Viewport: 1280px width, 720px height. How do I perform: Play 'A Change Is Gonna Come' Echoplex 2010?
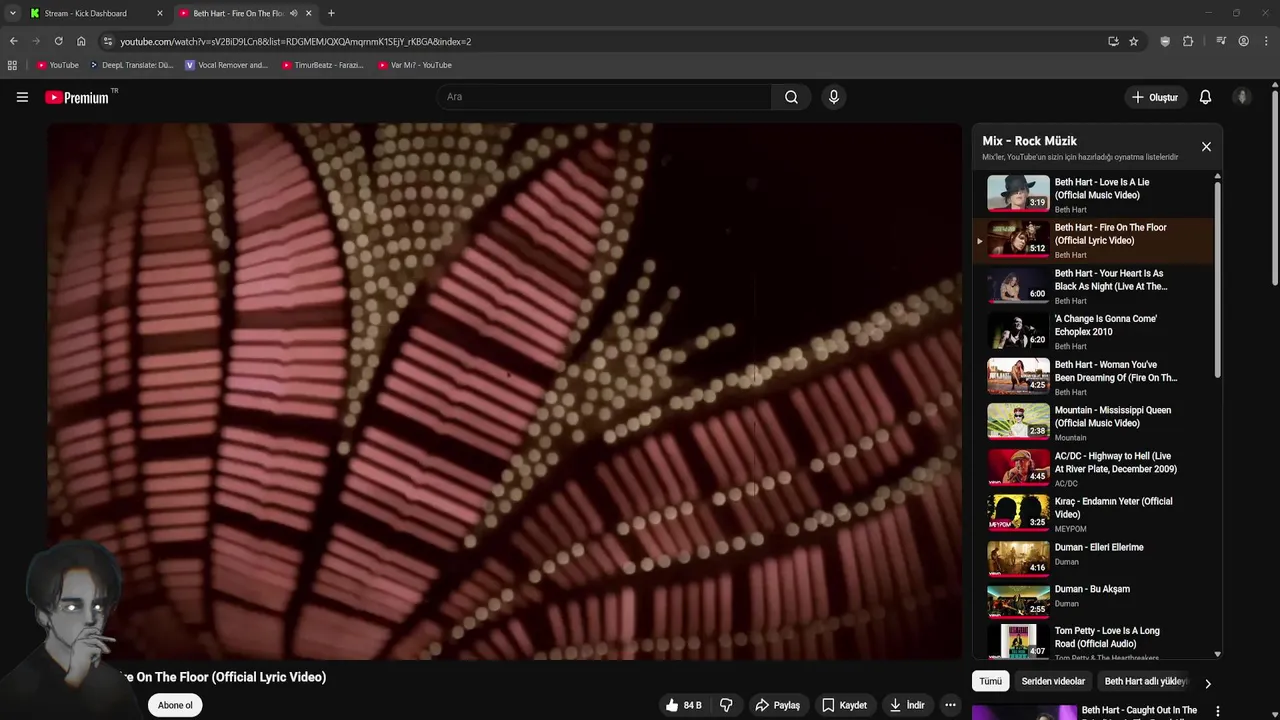[1093, 331]
